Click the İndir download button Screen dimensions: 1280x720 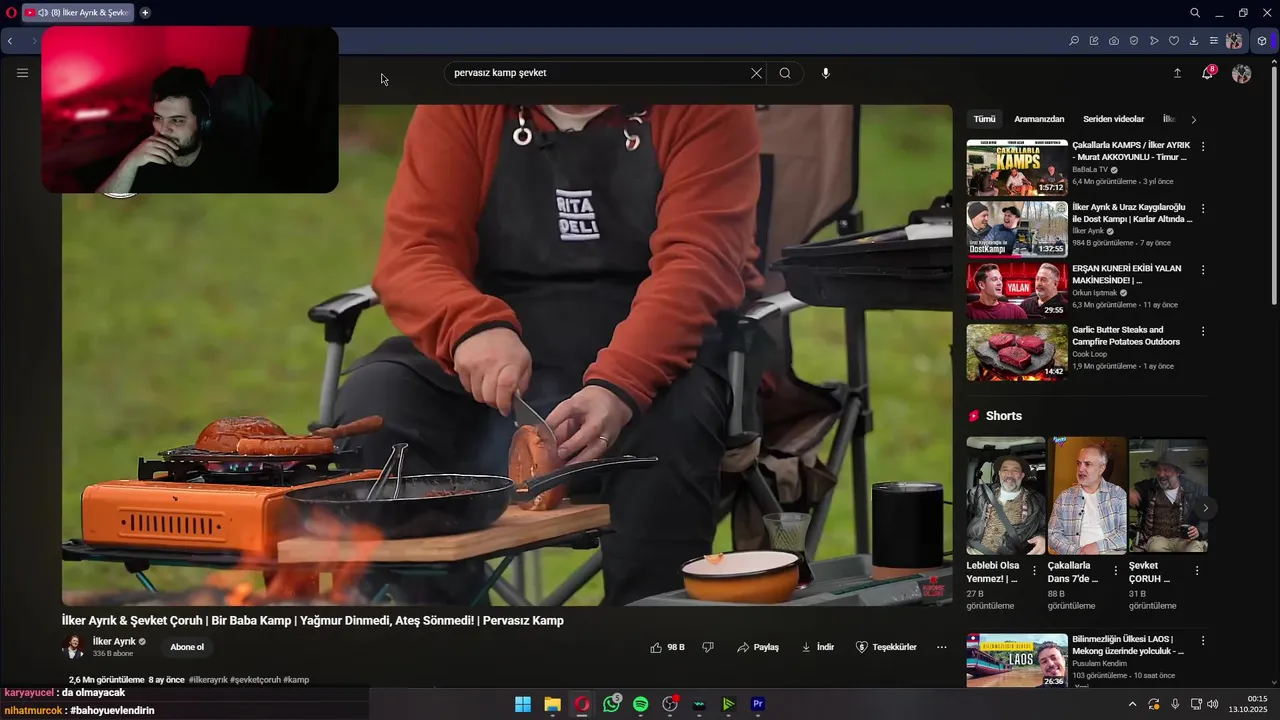(x=818, y=647)
